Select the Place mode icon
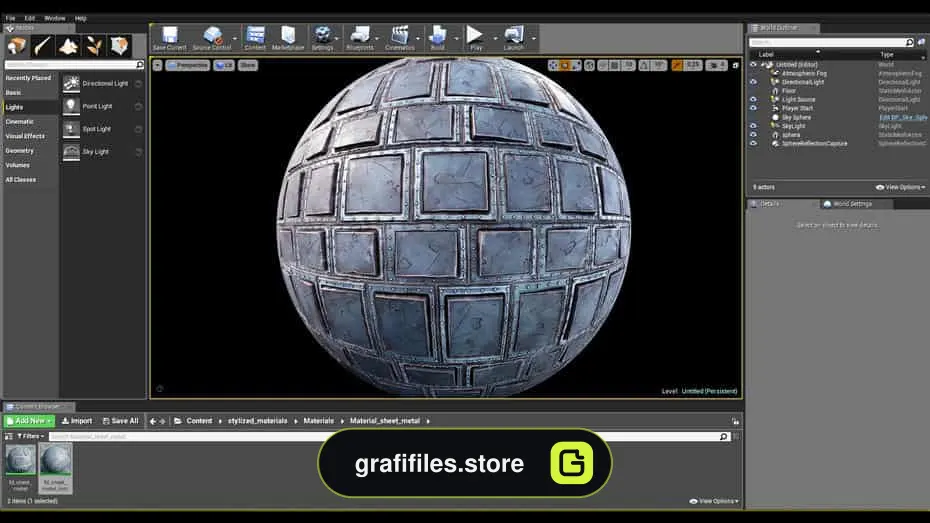The width and height of the screenshot is (930, 523). coord(17,46)
